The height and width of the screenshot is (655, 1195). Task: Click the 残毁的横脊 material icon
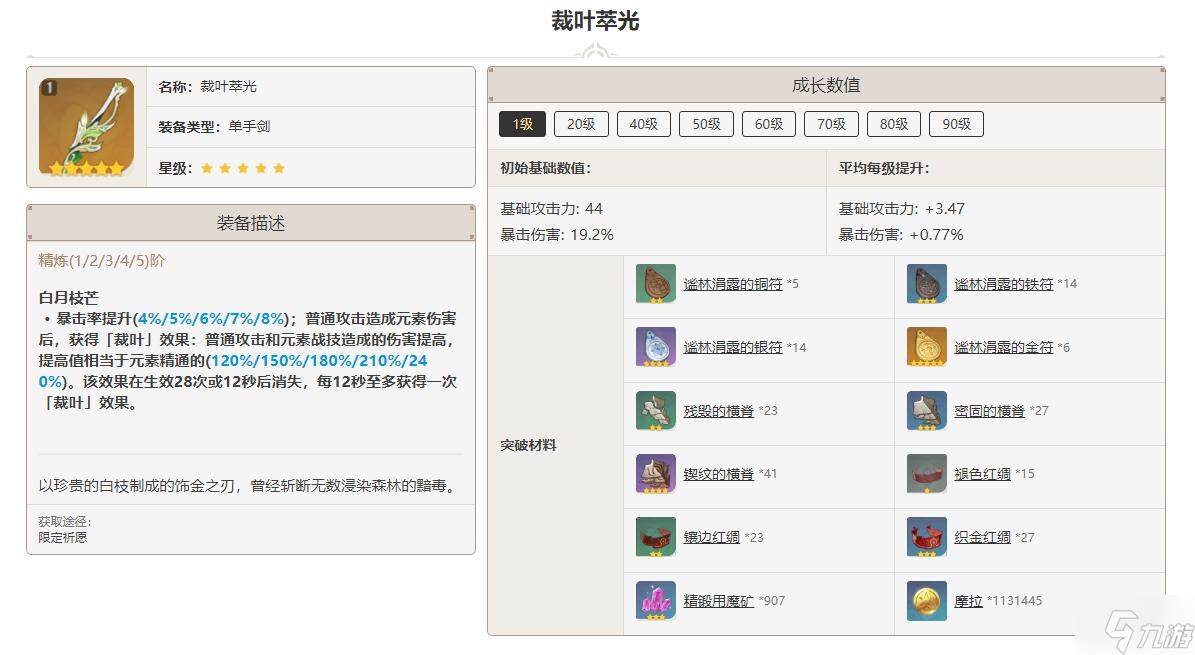(x=655, y=410)
